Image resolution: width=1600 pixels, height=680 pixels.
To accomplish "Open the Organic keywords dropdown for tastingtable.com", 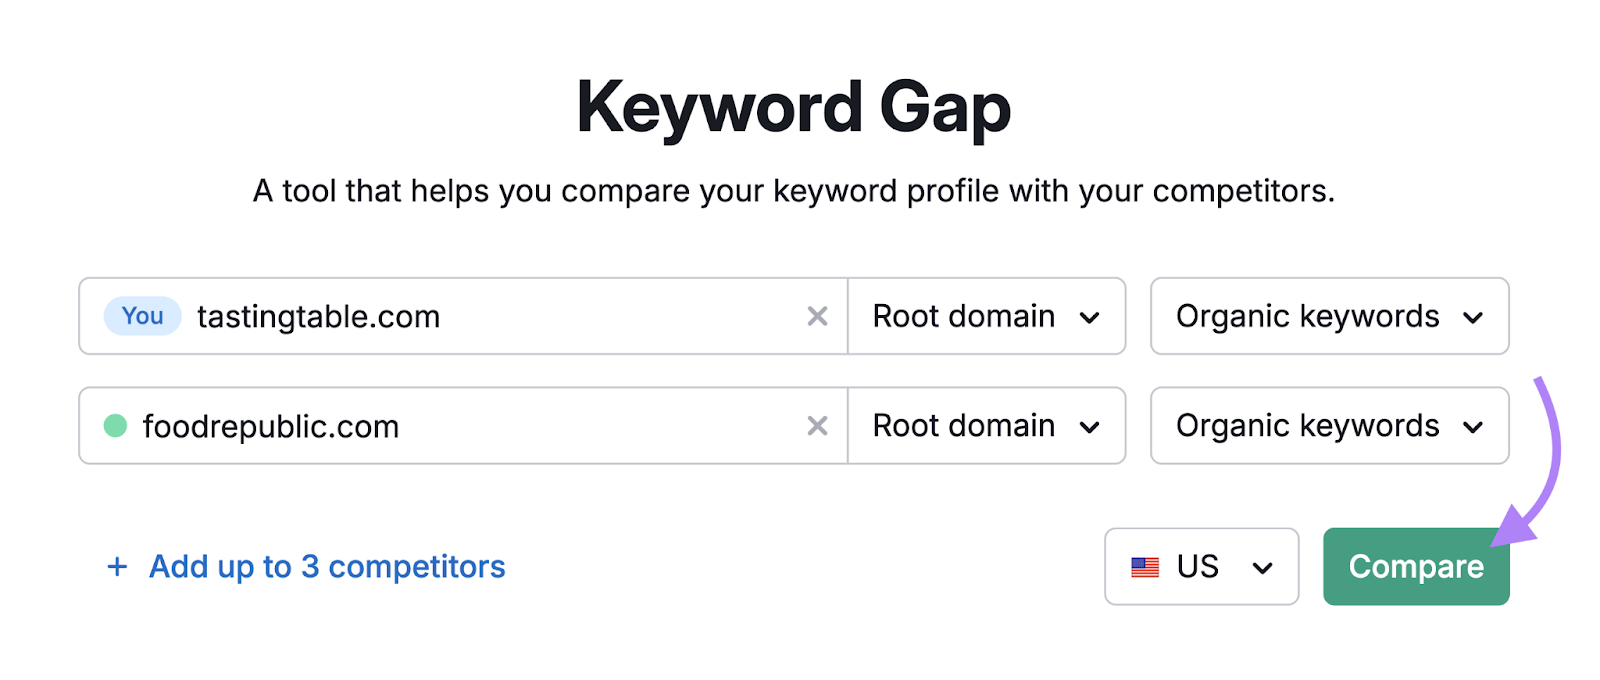I will click(1328, 316).
